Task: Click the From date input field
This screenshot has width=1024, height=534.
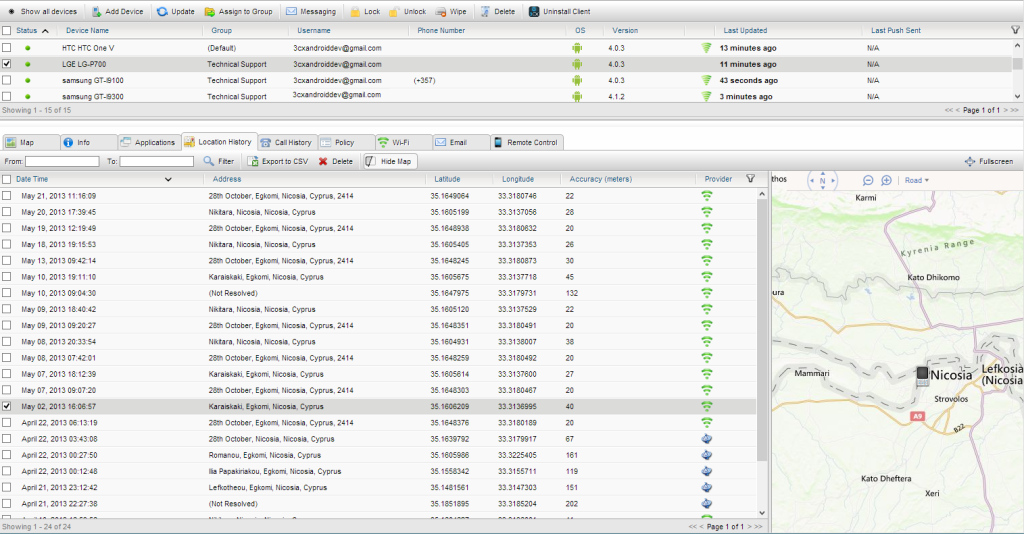Action: click(62, 161)
